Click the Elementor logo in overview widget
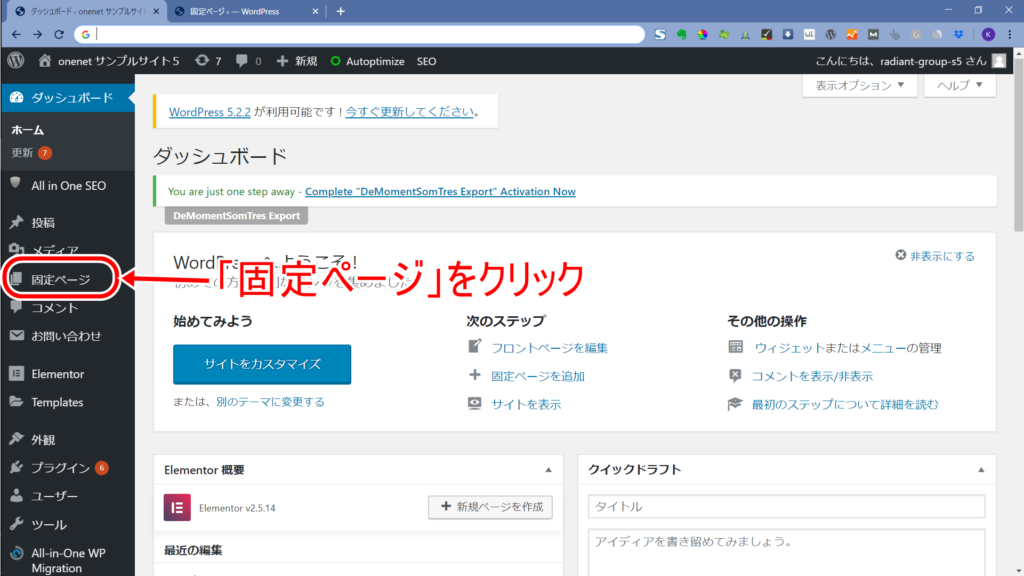Screen dimensions: 1024x576 (x=177, y=507)
